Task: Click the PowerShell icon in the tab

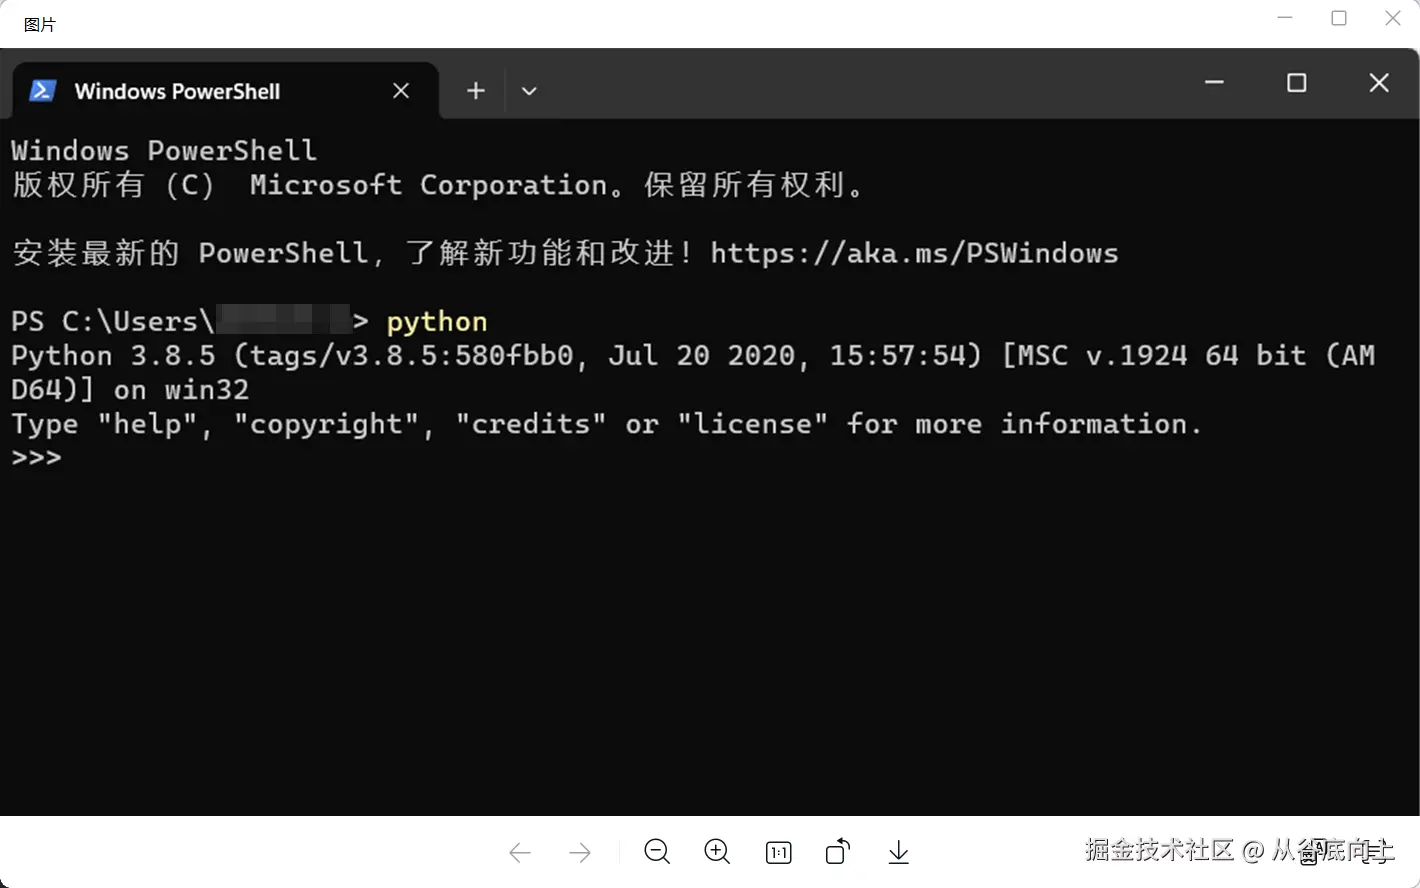Action: point(42,91)
